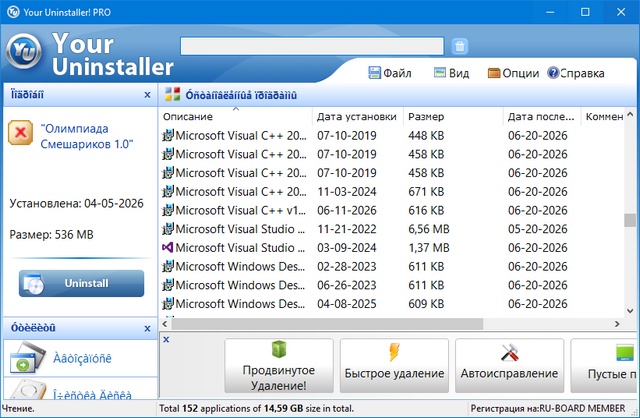This screenshot has width=640, height=418.
Task: Select Microsoft Visual C++ v1... row
Action: coord(392,210)
